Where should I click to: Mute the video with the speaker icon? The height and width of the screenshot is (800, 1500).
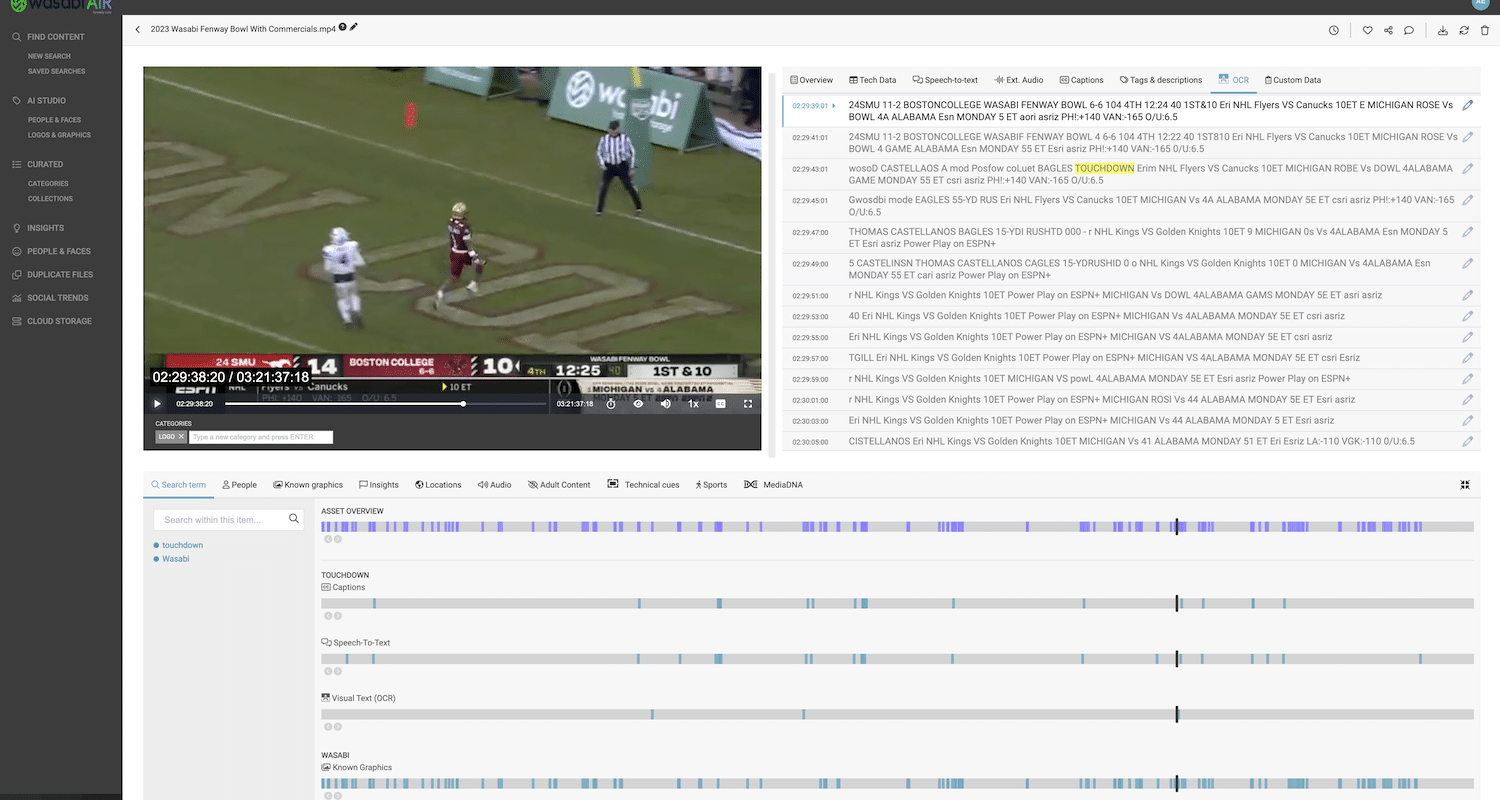[665, 404]
